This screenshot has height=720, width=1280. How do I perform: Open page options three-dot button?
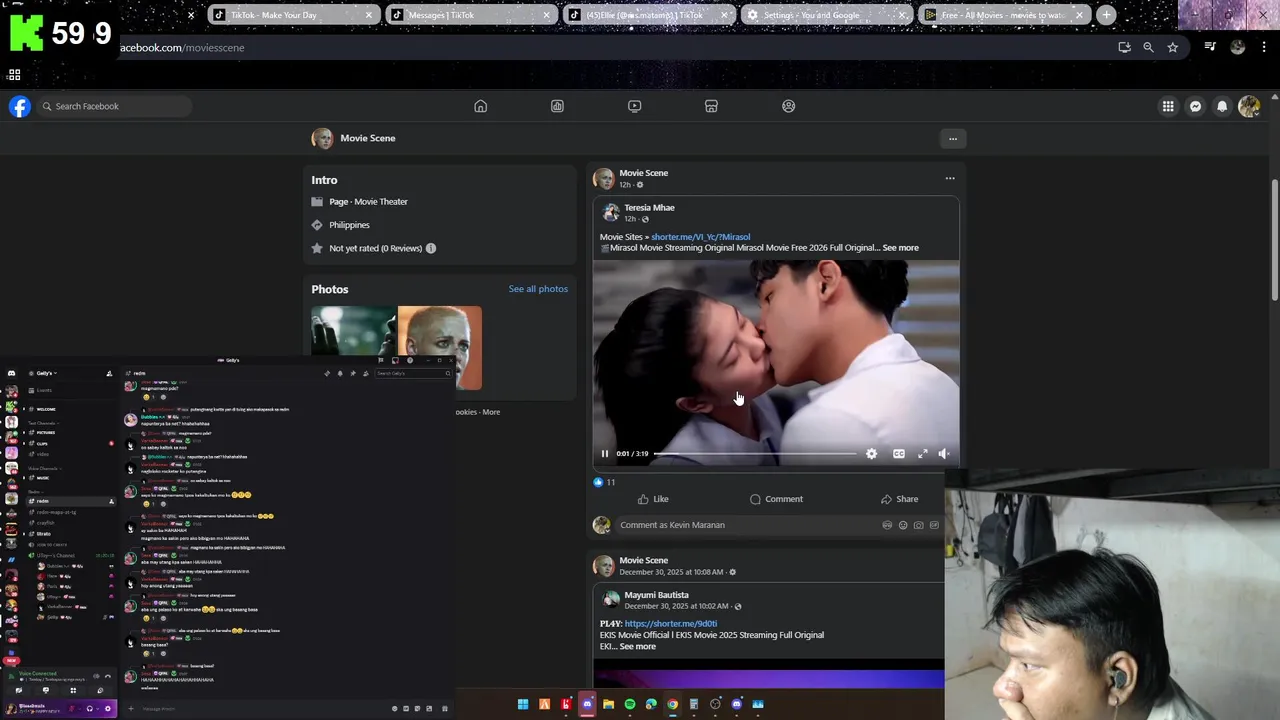pos(952,139)
